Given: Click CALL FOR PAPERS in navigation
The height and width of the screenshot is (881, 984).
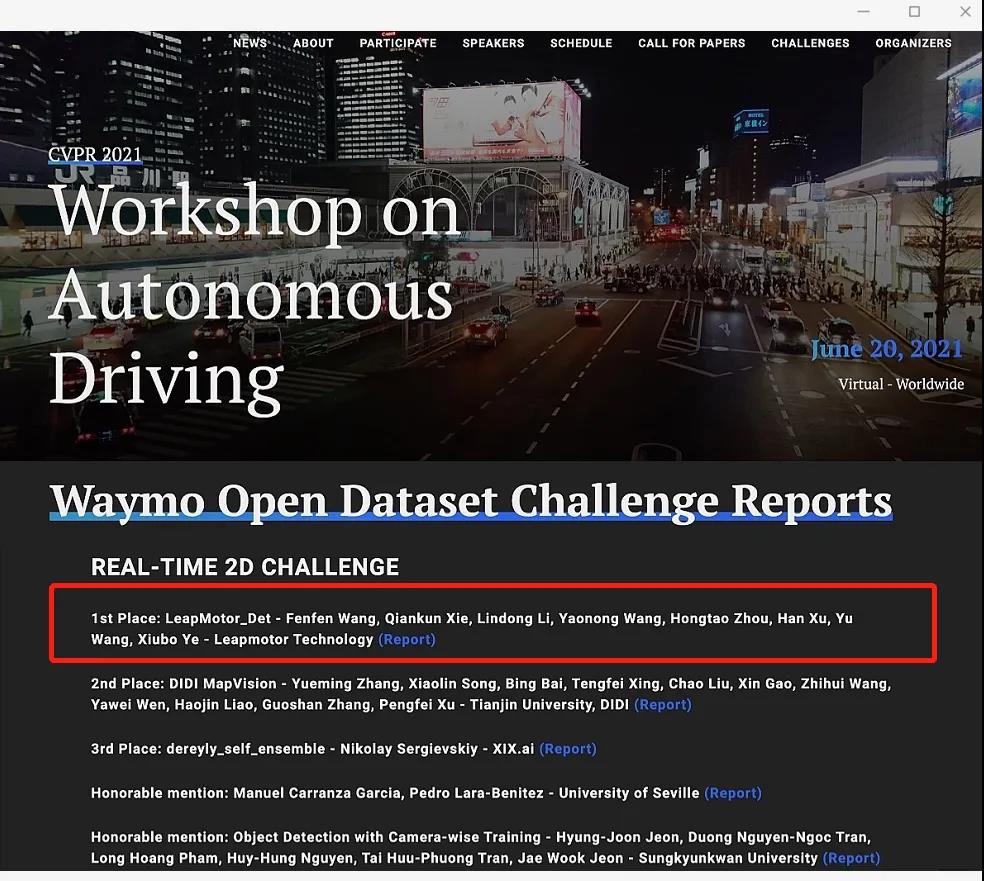Looking at the screenshot, I should (692, 43).
